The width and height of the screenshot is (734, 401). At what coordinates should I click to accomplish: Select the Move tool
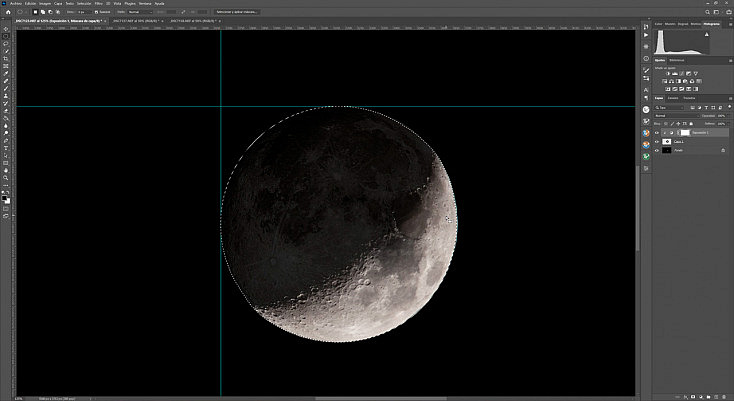[x=6, y=29]
